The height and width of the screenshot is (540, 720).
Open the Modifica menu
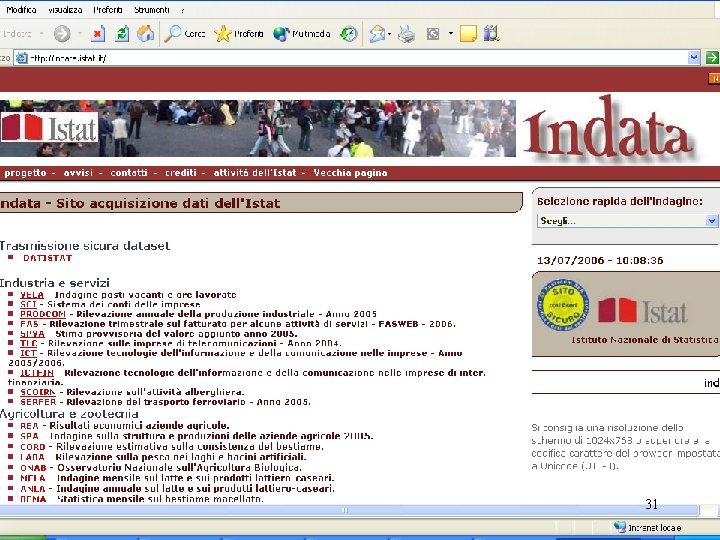coord(21,10)
